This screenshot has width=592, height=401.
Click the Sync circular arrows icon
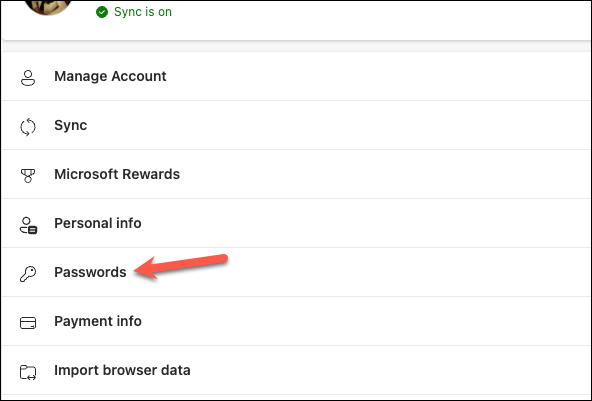pyautogui.click(x=28, y=127)
